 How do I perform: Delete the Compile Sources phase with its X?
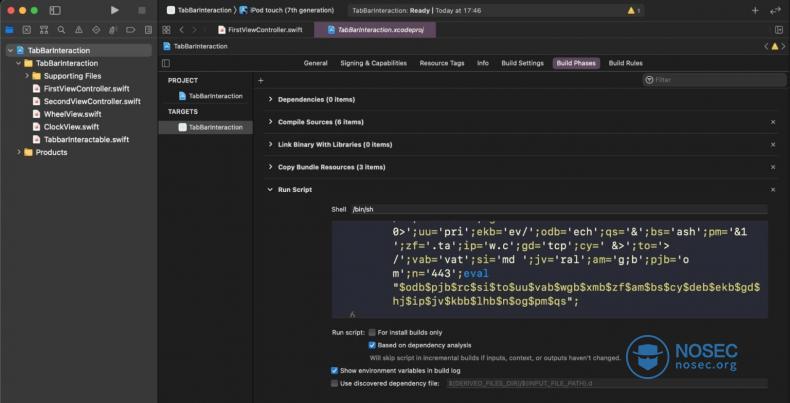pos(773,122)
